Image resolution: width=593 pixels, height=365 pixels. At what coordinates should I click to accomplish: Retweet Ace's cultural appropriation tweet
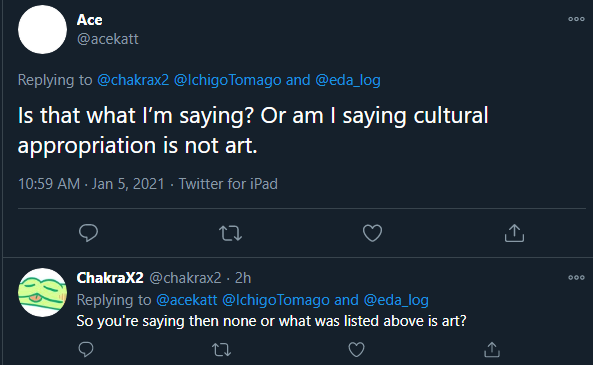(x=230, y=233)
